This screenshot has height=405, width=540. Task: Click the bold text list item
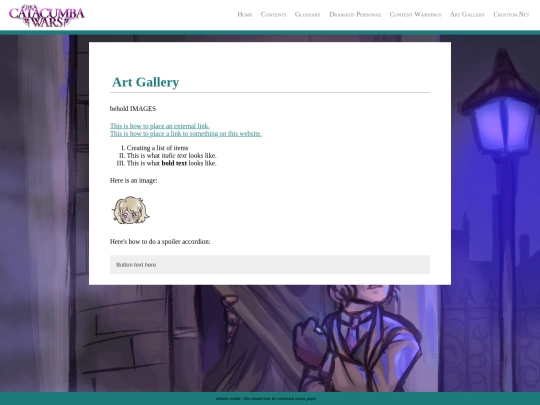pyautogui.click(x=172, y=163)
